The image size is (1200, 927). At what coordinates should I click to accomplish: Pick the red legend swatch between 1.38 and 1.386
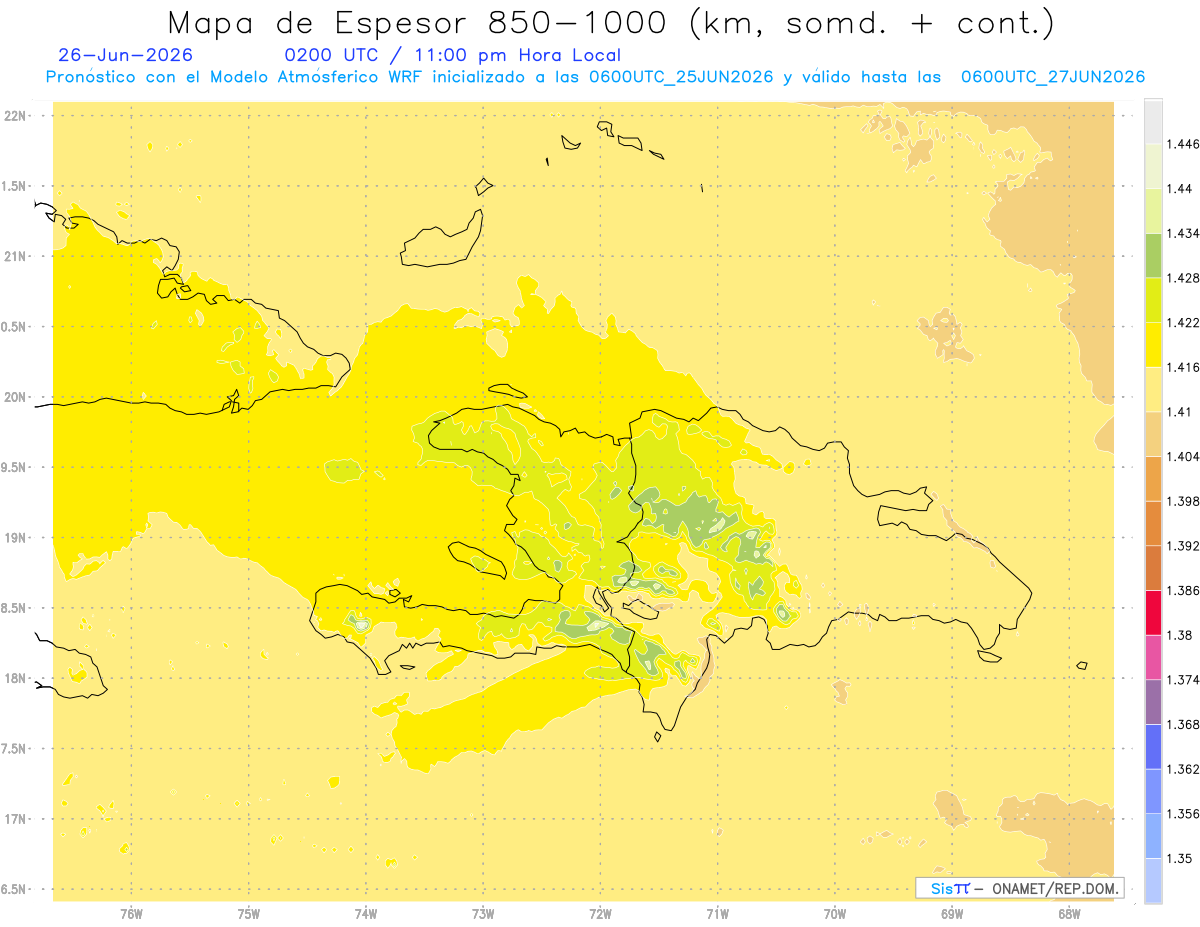click(x=1153, y=612)
